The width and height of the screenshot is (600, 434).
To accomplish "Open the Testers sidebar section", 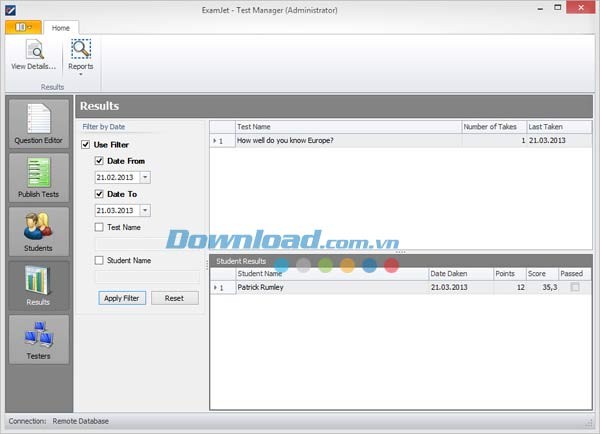I will (x=39, y=339).
